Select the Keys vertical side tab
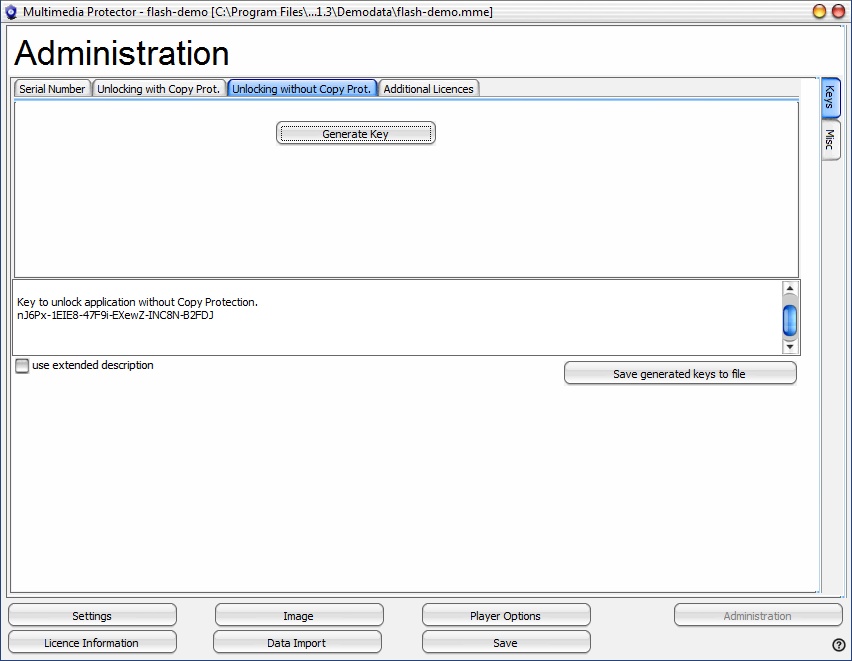The image size is (852, 661). point(830,98)
